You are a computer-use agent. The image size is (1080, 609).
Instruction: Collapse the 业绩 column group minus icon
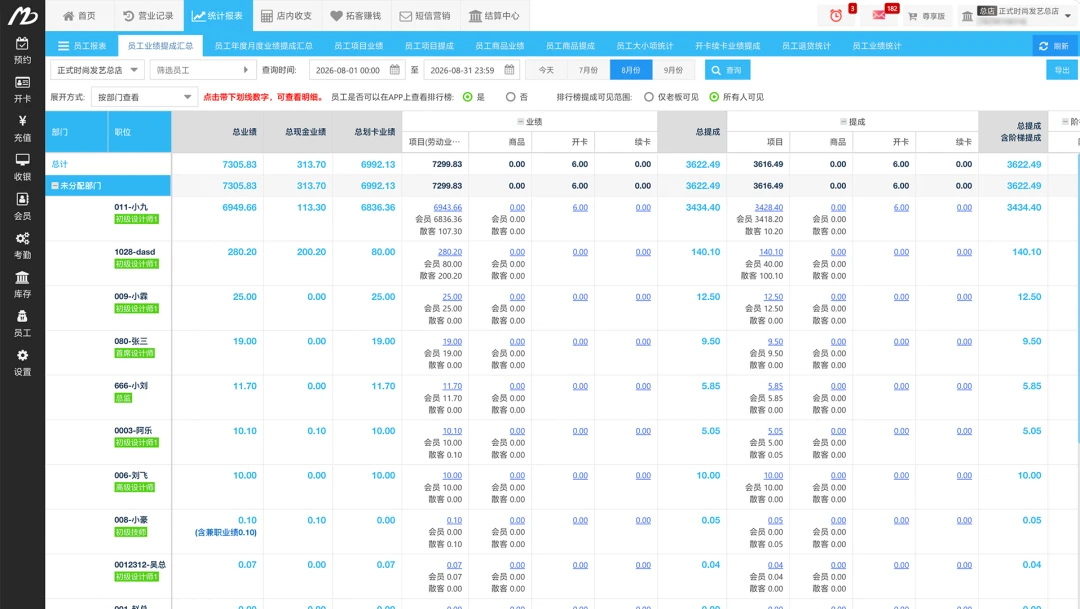pos(521,121)
